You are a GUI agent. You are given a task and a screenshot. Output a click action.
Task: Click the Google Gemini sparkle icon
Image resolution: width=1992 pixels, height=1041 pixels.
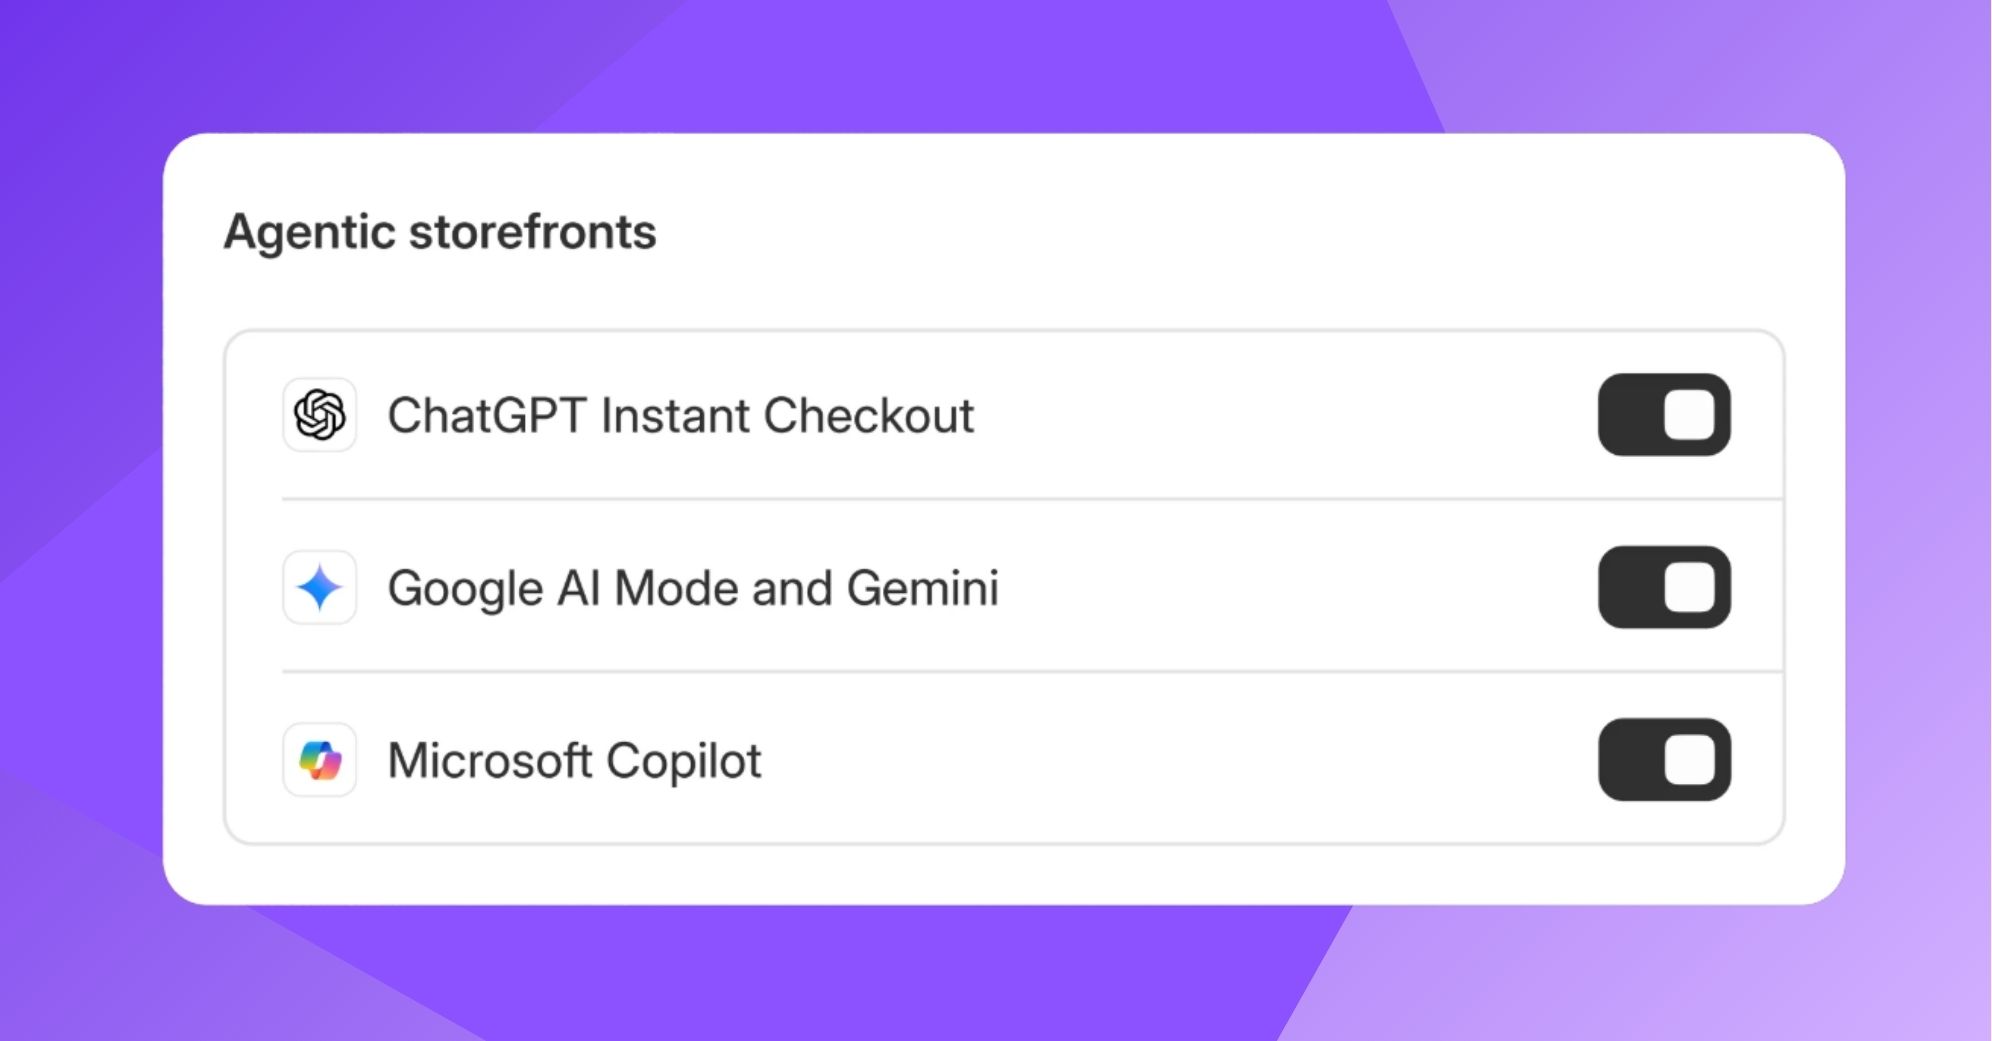(319, 587)
